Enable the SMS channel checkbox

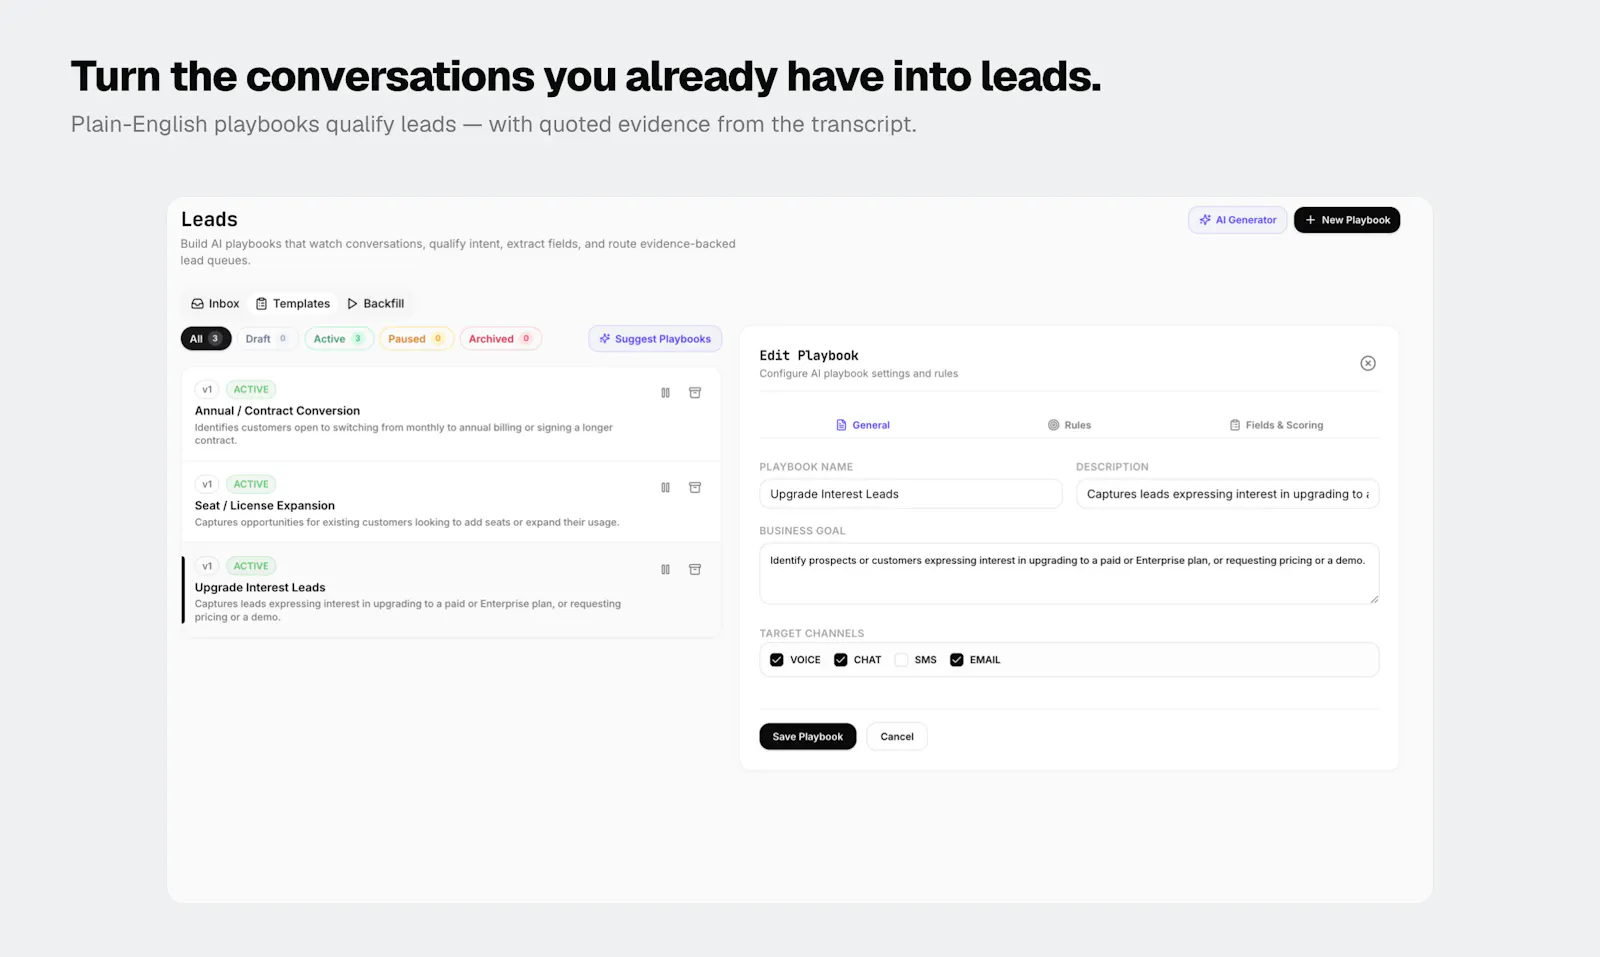pyautogui.click(x=901, y=660)
